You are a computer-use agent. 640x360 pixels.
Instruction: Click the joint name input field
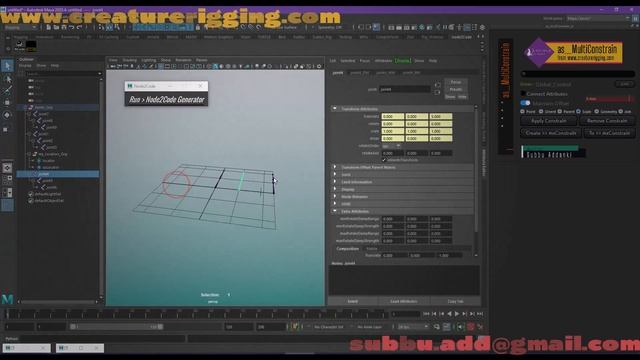click(405, 89)
